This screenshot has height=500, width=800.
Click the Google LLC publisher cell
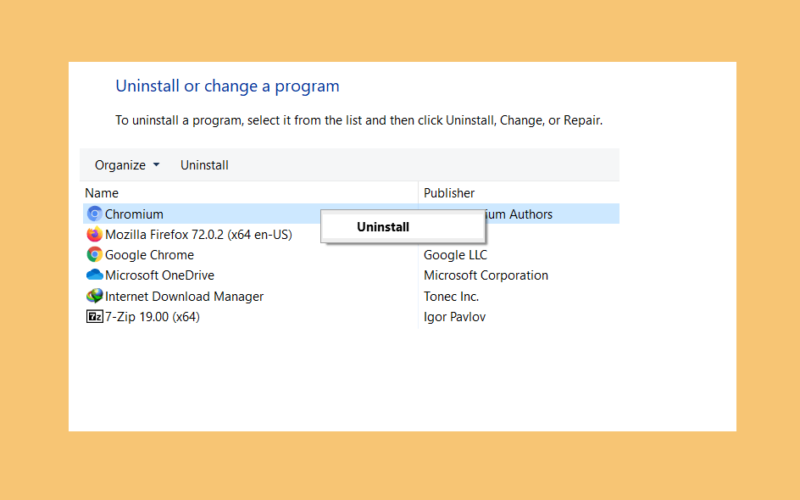click(455, 255)
